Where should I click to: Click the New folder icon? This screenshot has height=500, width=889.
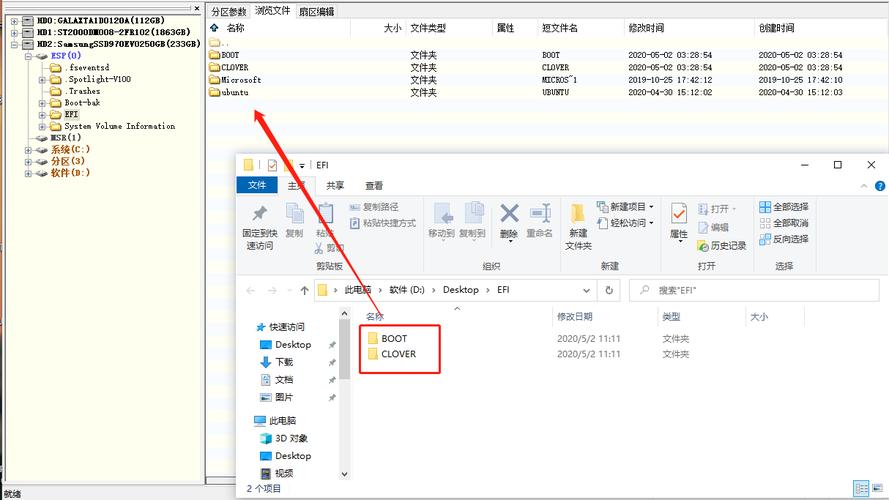pyautogui.click(x=578, y=213)
